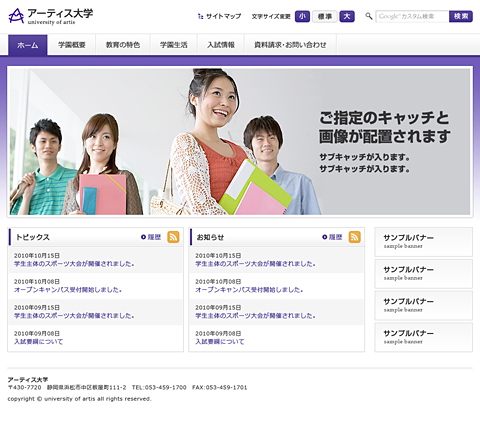
Task: Select the ホーム navigation tab
Action: pos(28,45)
